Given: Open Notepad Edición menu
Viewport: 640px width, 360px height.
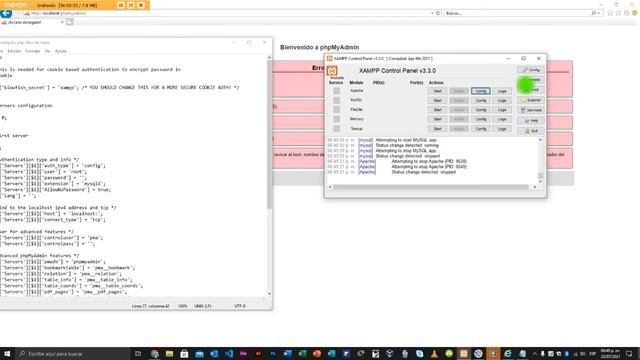Looking at the screenshot, I should [14, 51].
